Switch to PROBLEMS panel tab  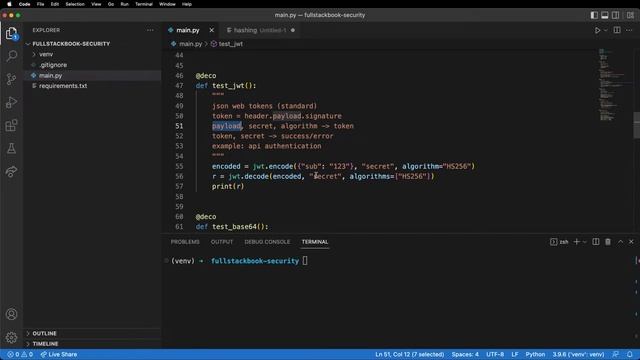click(185, 242)
